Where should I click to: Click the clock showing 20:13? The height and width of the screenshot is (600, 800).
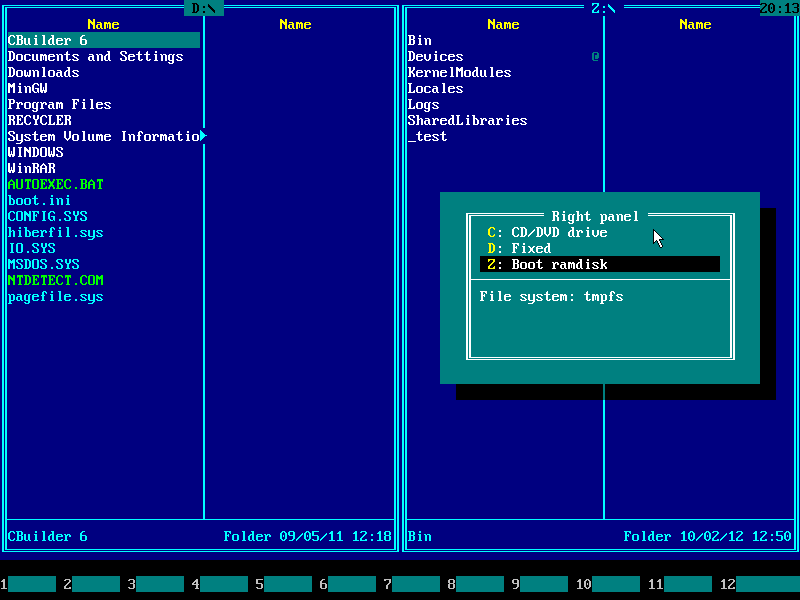pos(780,8)
